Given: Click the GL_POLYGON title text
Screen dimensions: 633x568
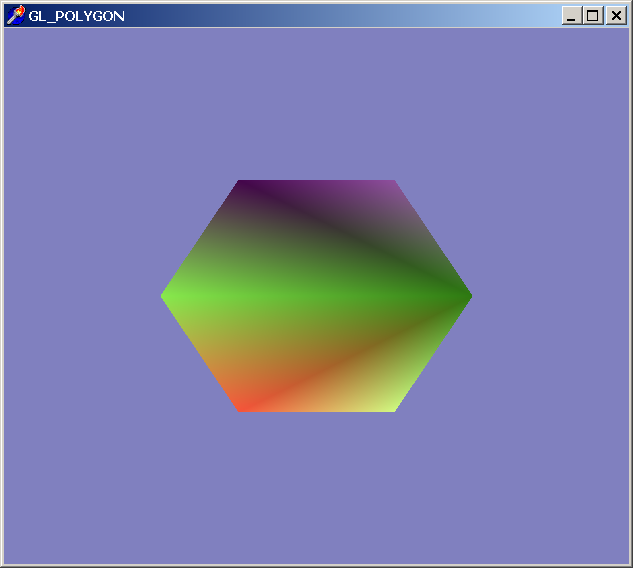Looking at the screenshot, I should (x=76, y=16).
